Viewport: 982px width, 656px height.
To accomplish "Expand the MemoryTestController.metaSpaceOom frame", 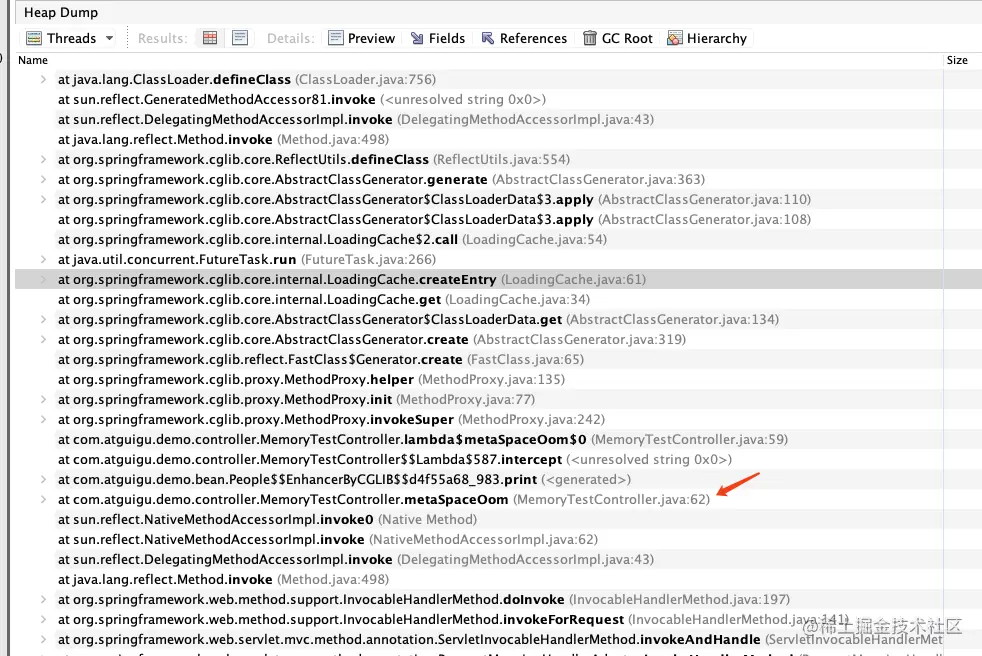I will (43, 499).
